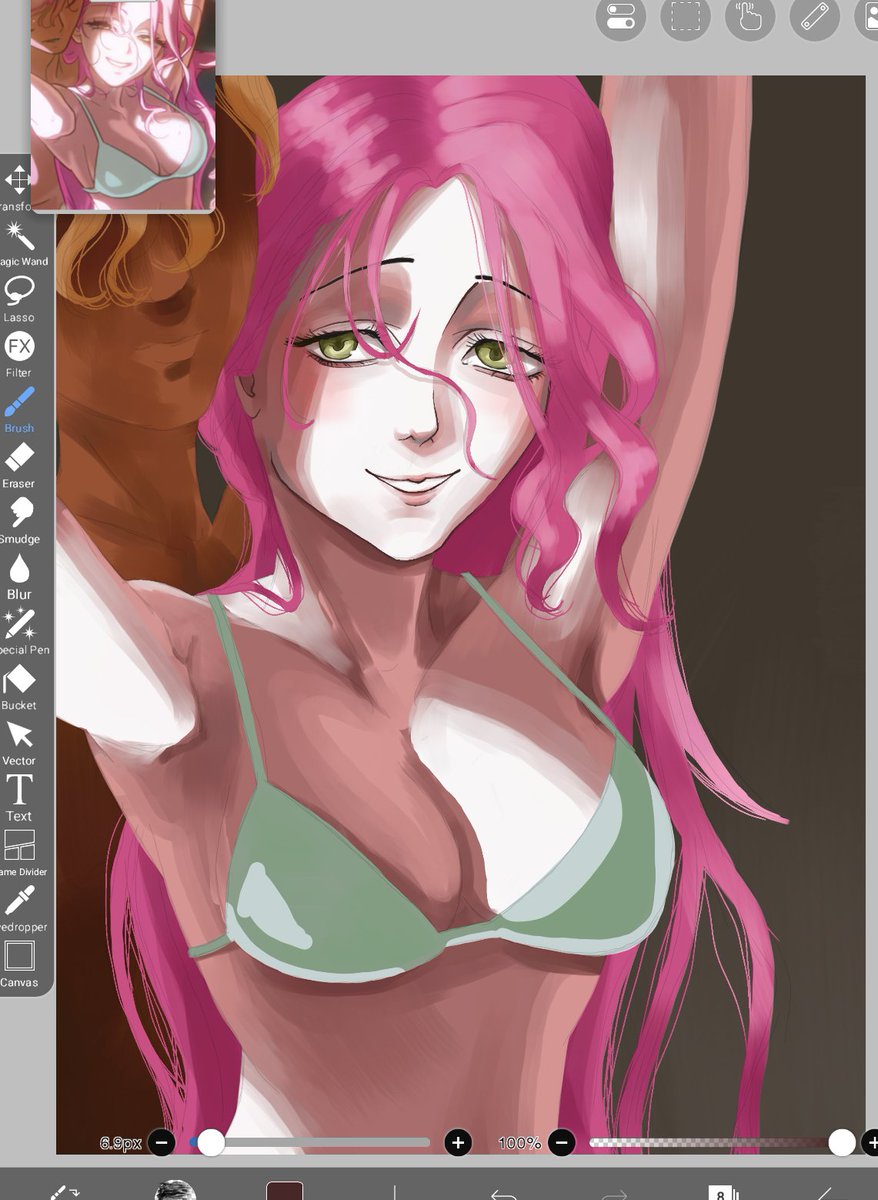The height and width of the screenshot is (1200, 878).
Task: Click the brush size slider knob
Action: (211, 1142)
